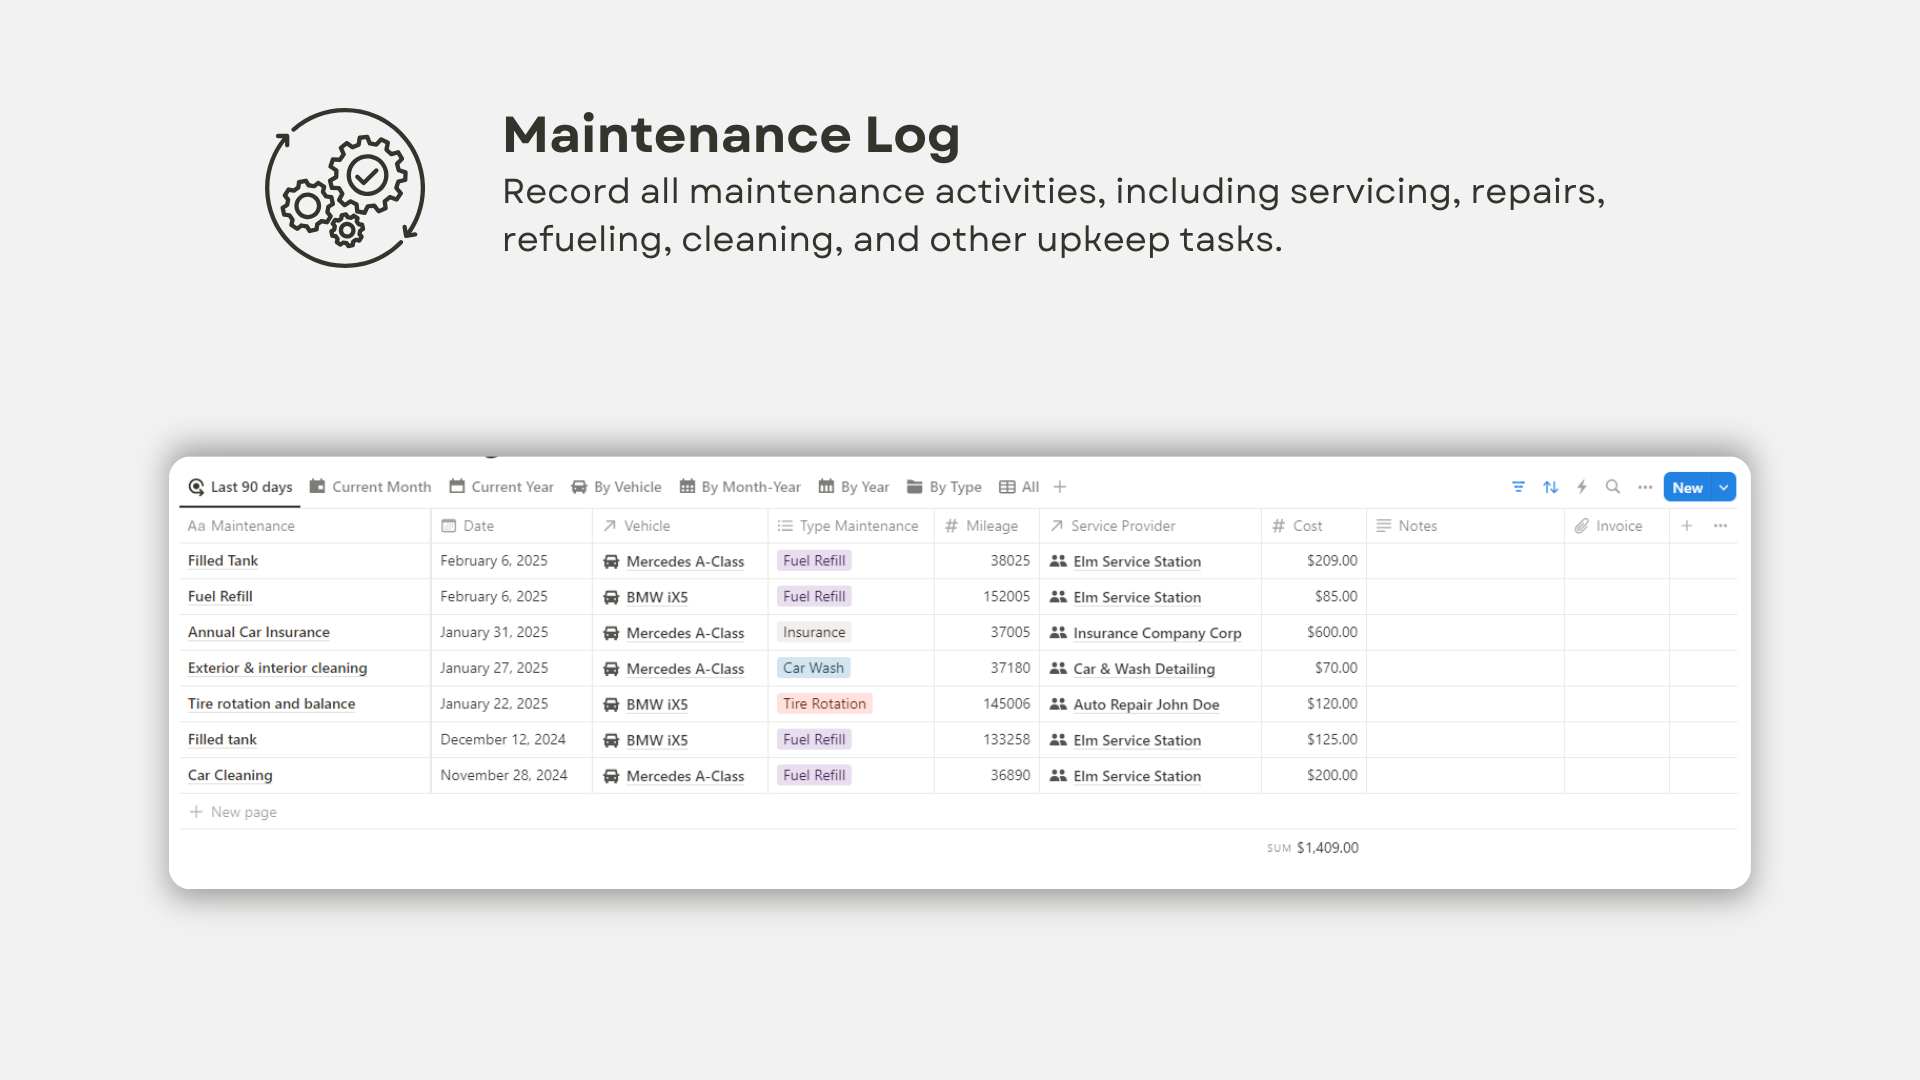Switch to the By Type tab
Viewport: 1920px width, 1080px height.
tap(944, 487)
